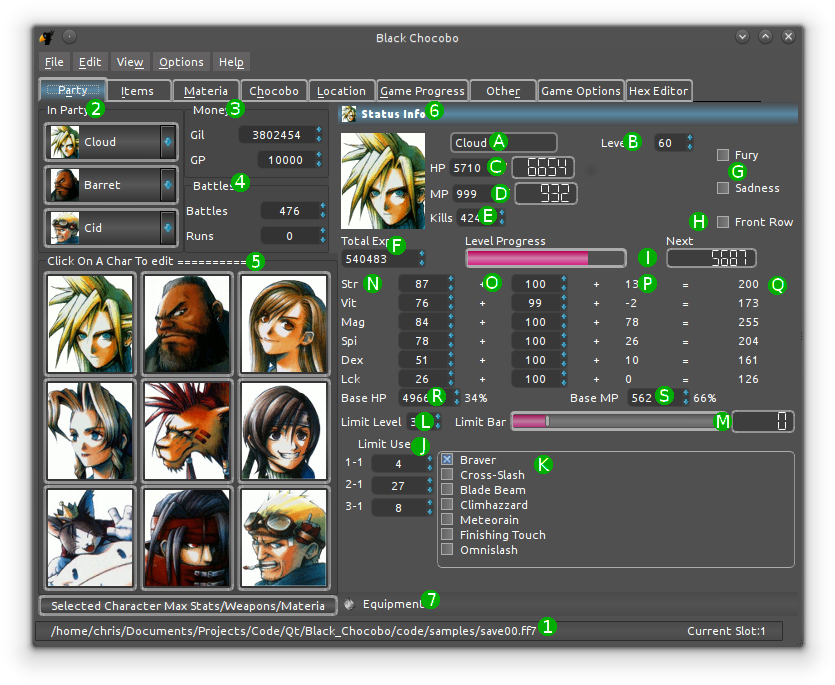Open the Edit menu
The height and width of the screenshot is (685, 835).
(89, 62)
